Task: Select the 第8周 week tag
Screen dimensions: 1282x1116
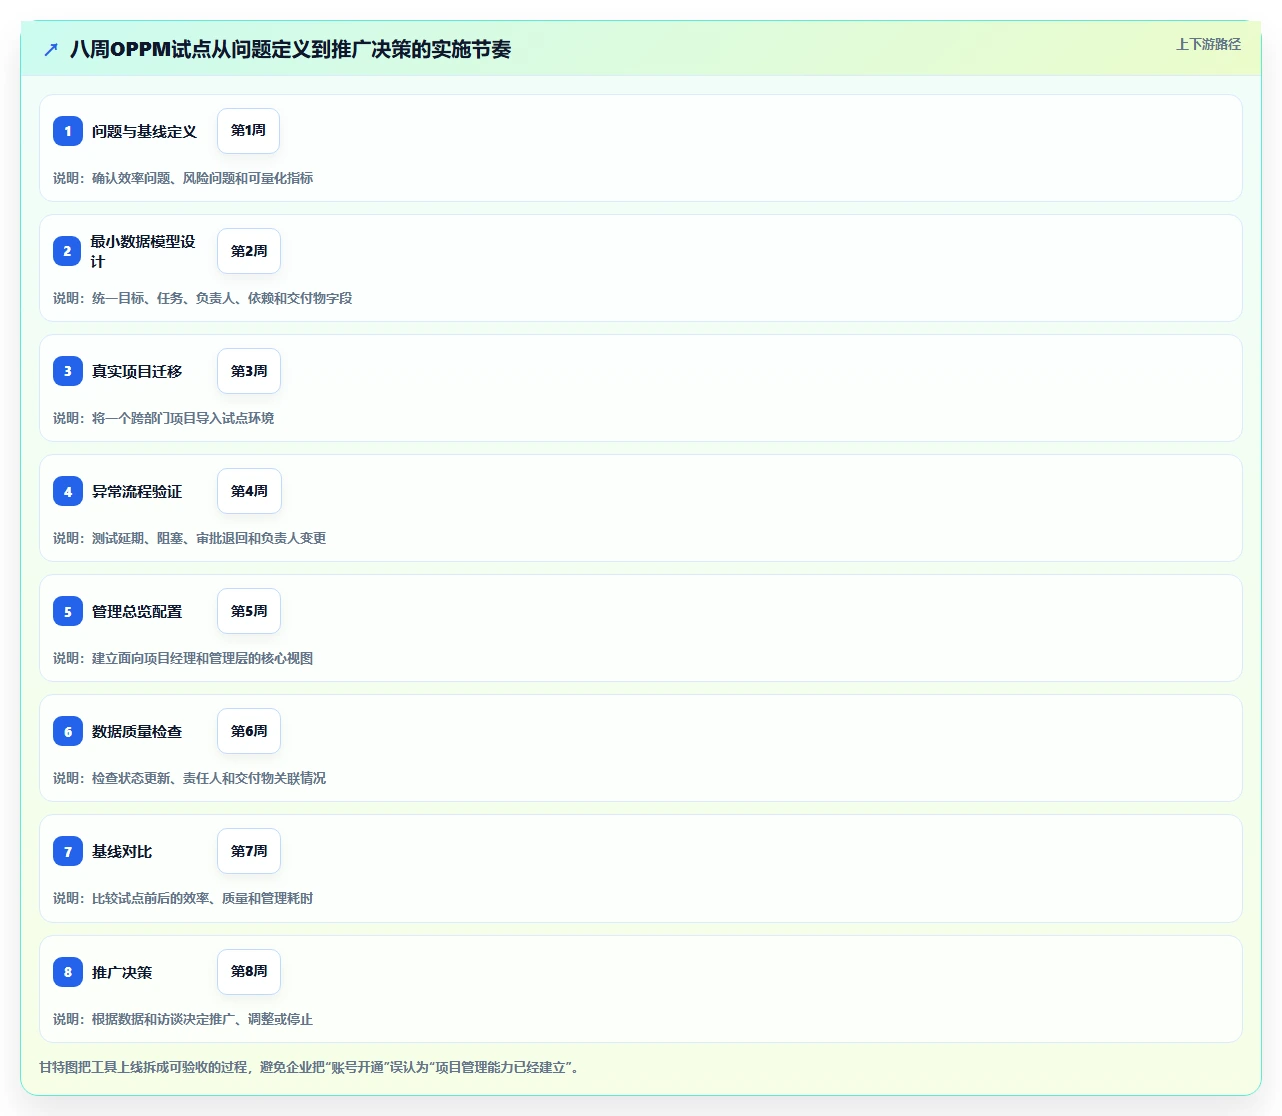Action: click(x=249, y=971)
